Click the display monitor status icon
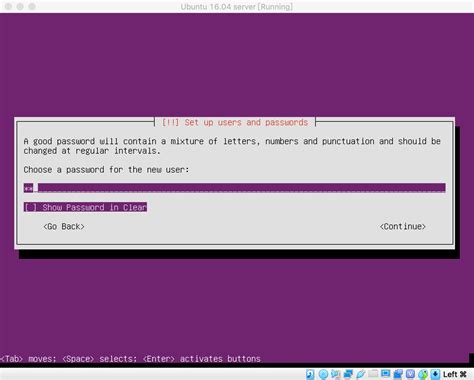The height and width of the screenshot is (380, 474). 385,374
